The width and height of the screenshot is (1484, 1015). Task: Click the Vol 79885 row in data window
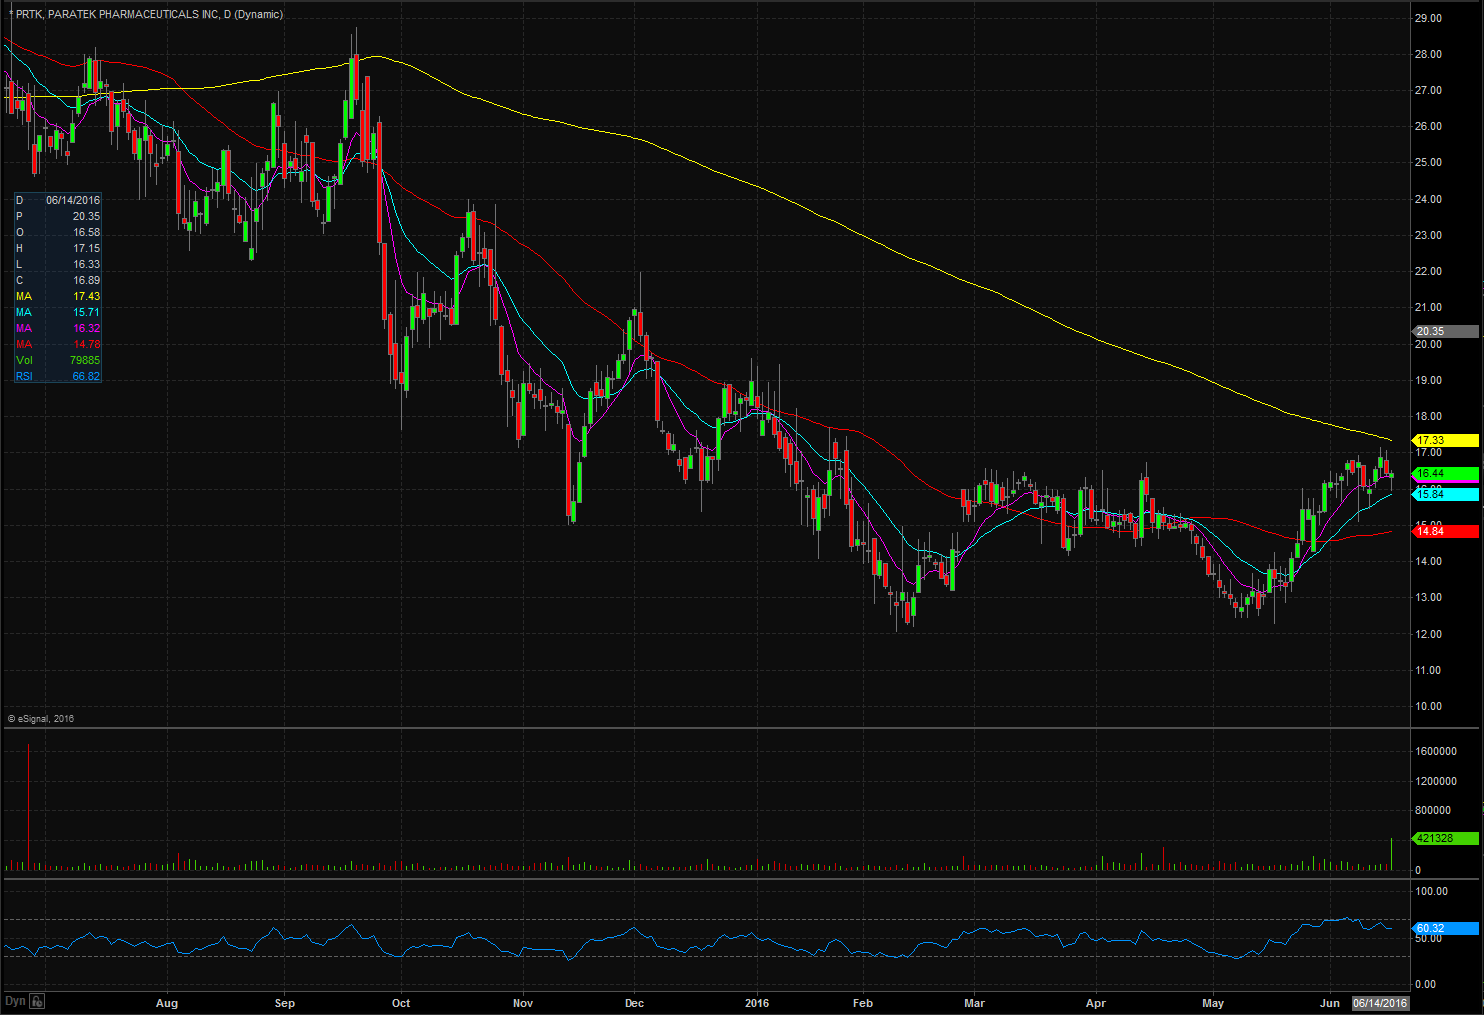(58, 360)
